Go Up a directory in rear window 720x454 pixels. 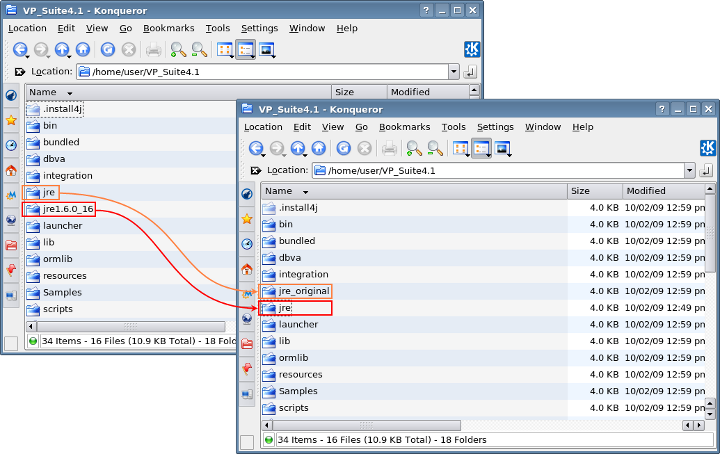point(62,50)
